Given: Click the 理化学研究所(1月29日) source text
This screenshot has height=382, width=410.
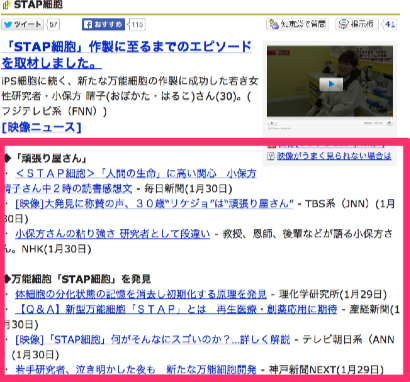Looking at the screenshot, I should [333, 294].
